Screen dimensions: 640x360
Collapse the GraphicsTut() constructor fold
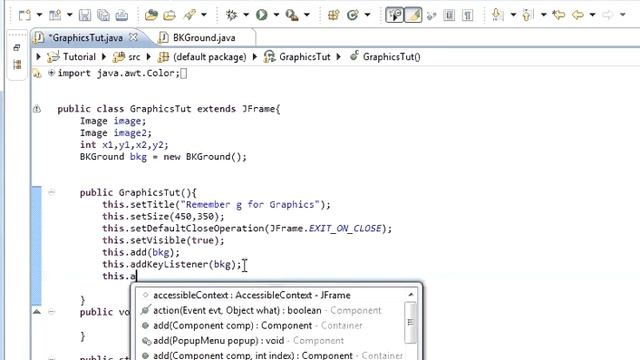pos(51,192)
